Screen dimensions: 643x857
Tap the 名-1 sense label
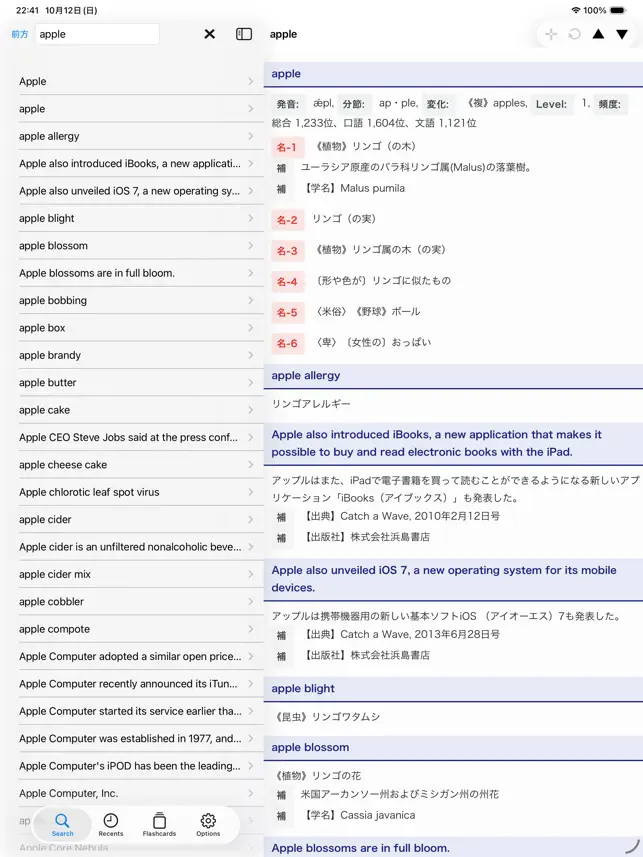tap(287, 147)
